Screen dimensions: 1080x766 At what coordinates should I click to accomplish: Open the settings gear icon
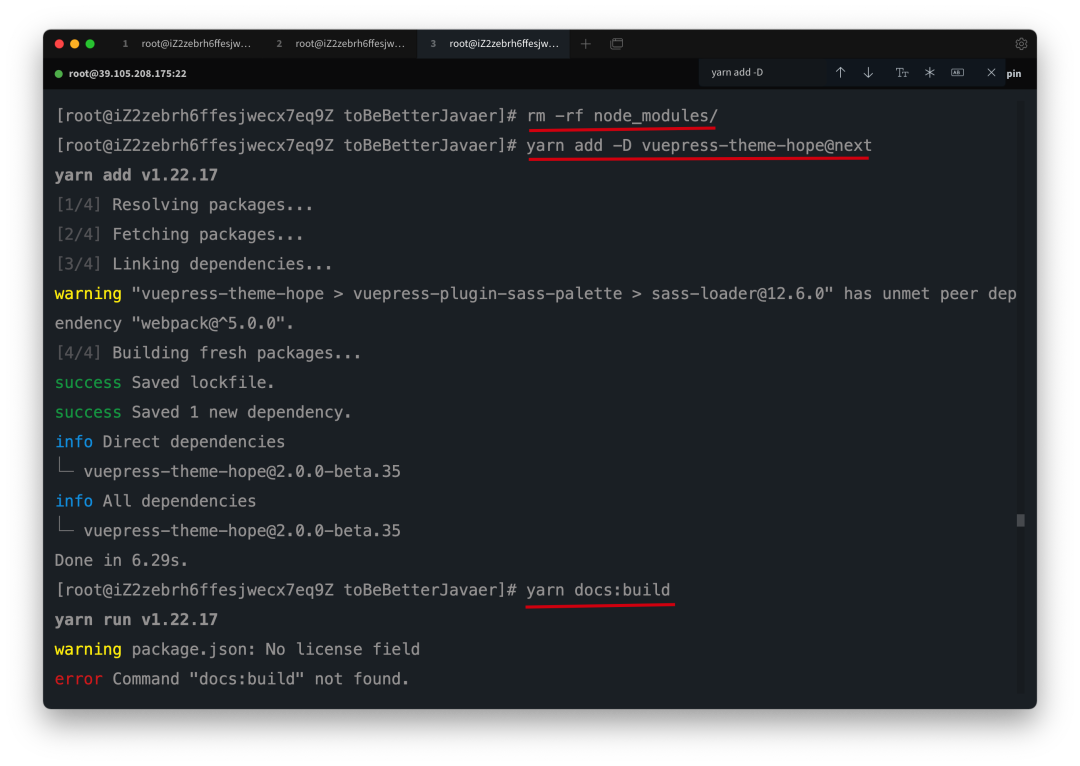point(1021,44)
